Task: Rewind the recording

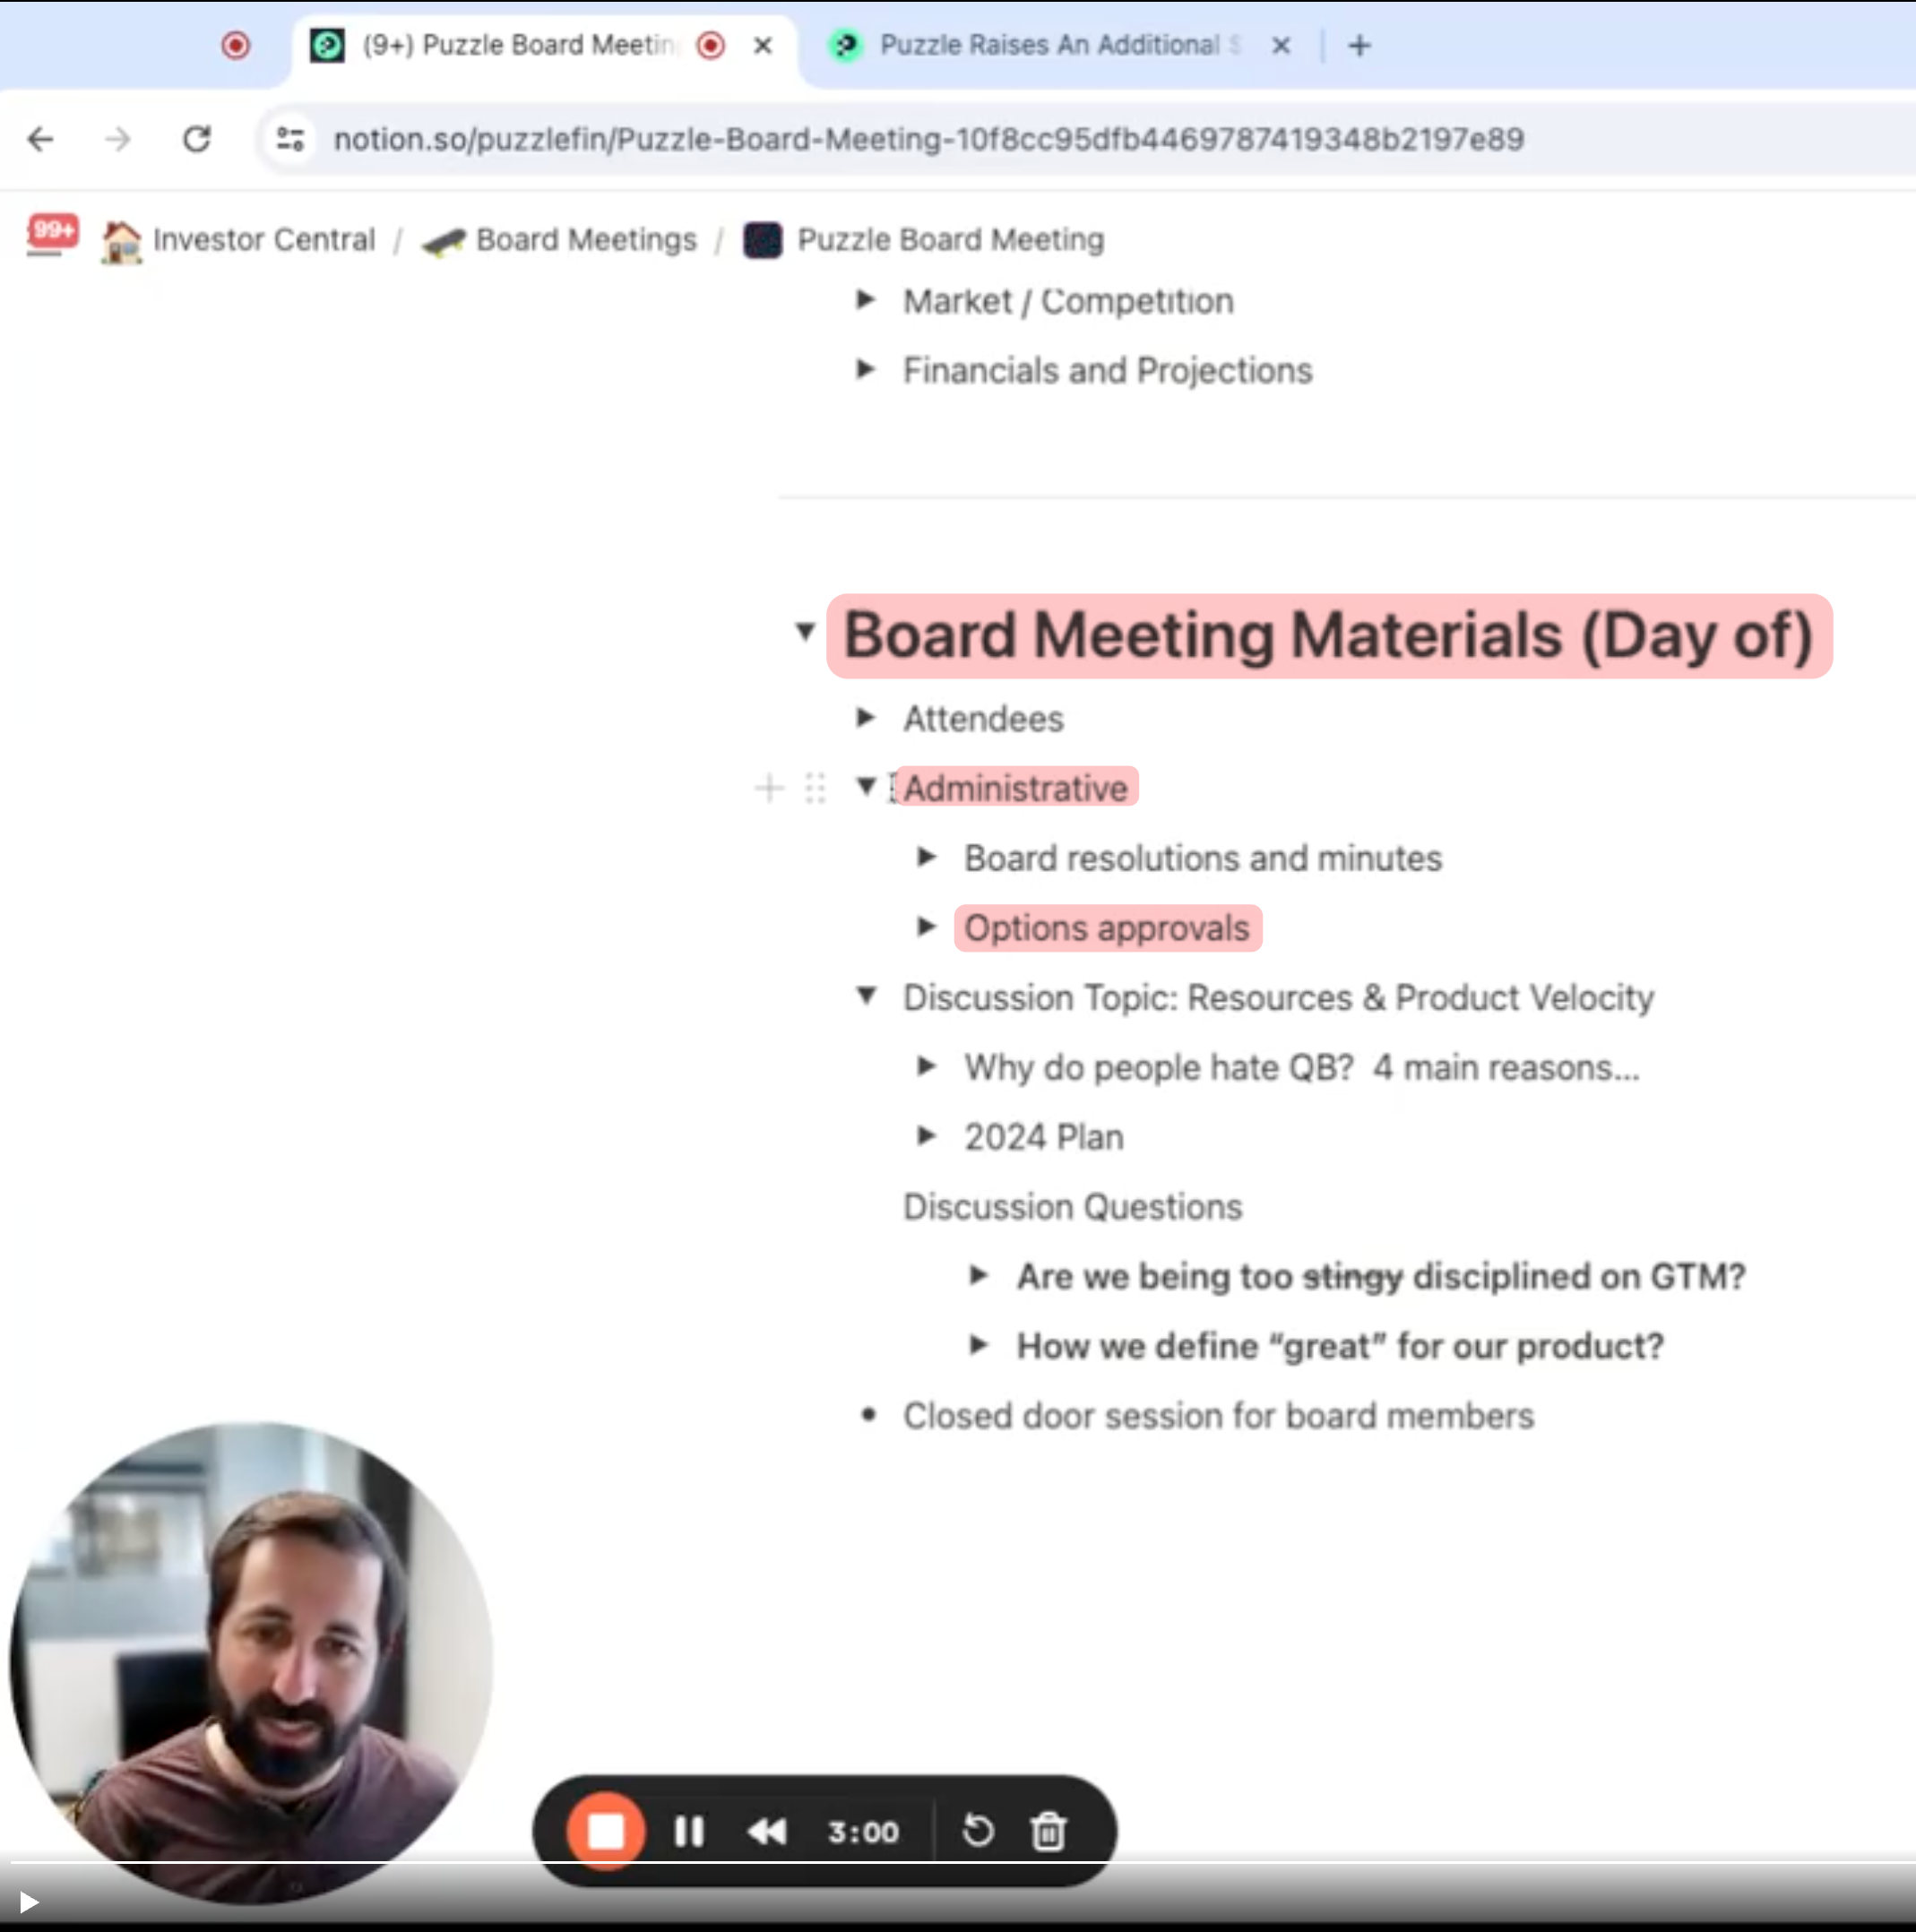Action: [x=768, y=1831]
